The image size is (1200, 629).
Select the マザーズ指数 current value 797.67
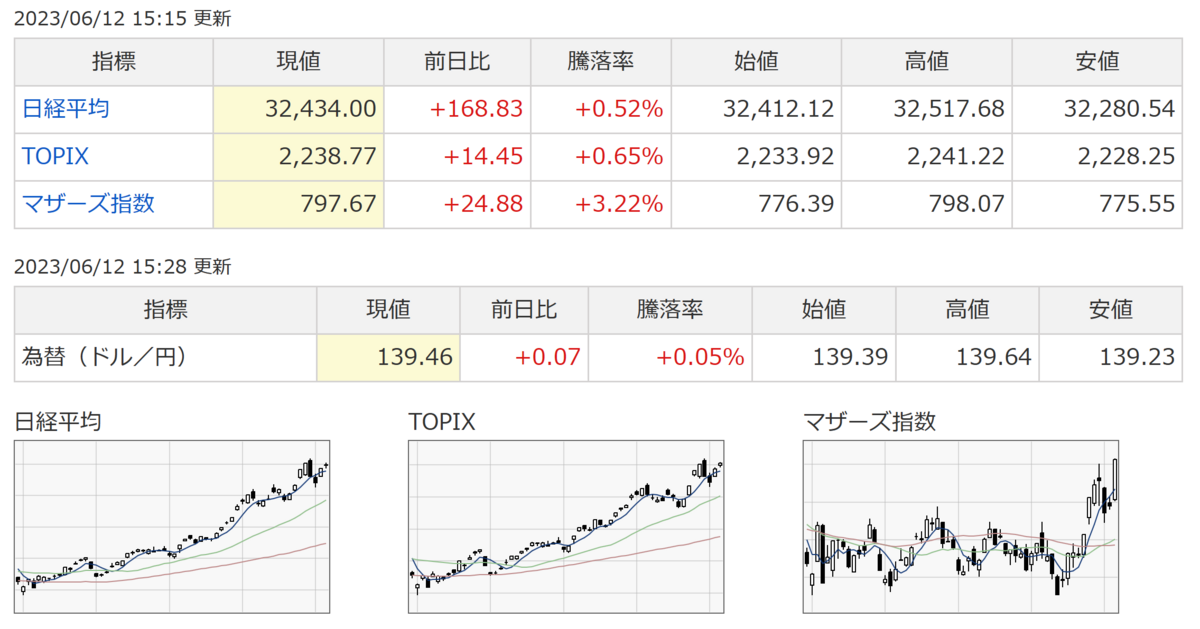pyautogui.click(x=339, y=204)
